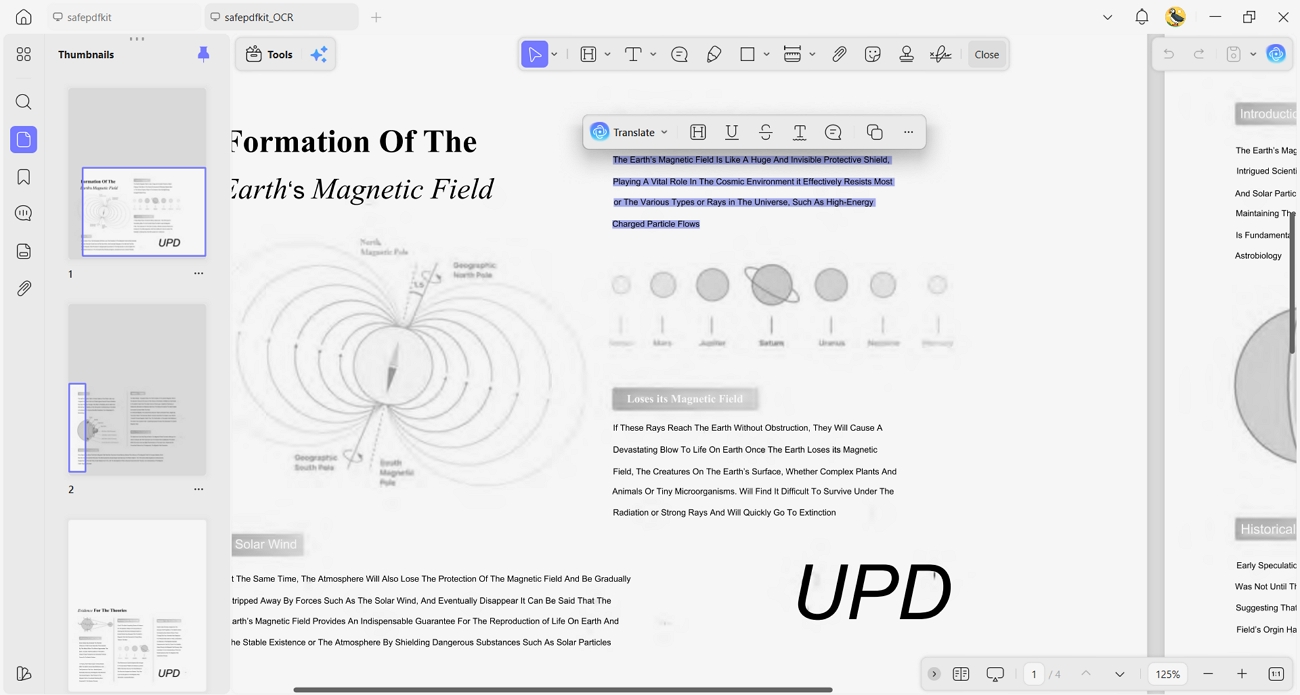
Task: Toggle the pin on Thumbnails panel
Action: [203, 55]
